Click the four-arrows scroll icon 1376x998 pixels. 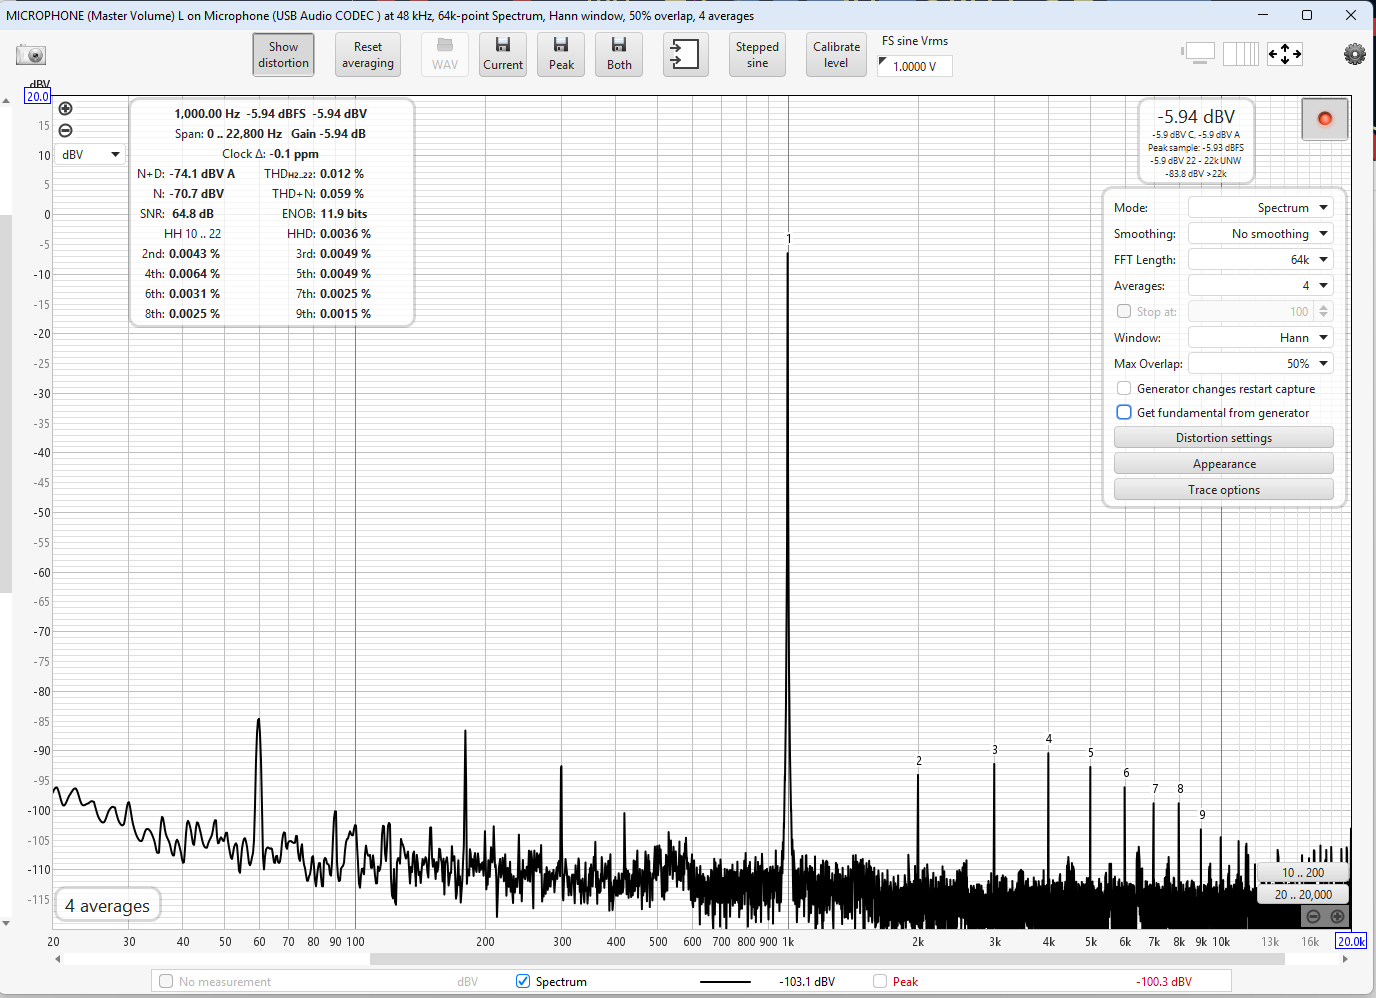[1285, 54]
